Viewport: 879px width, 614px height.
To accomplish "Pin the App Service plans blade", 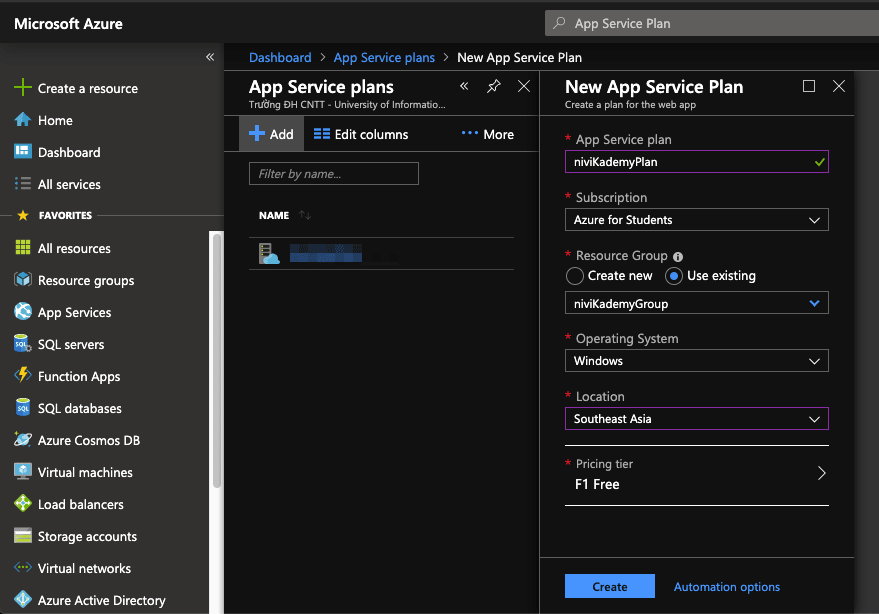I will click(x=493, y=86).
